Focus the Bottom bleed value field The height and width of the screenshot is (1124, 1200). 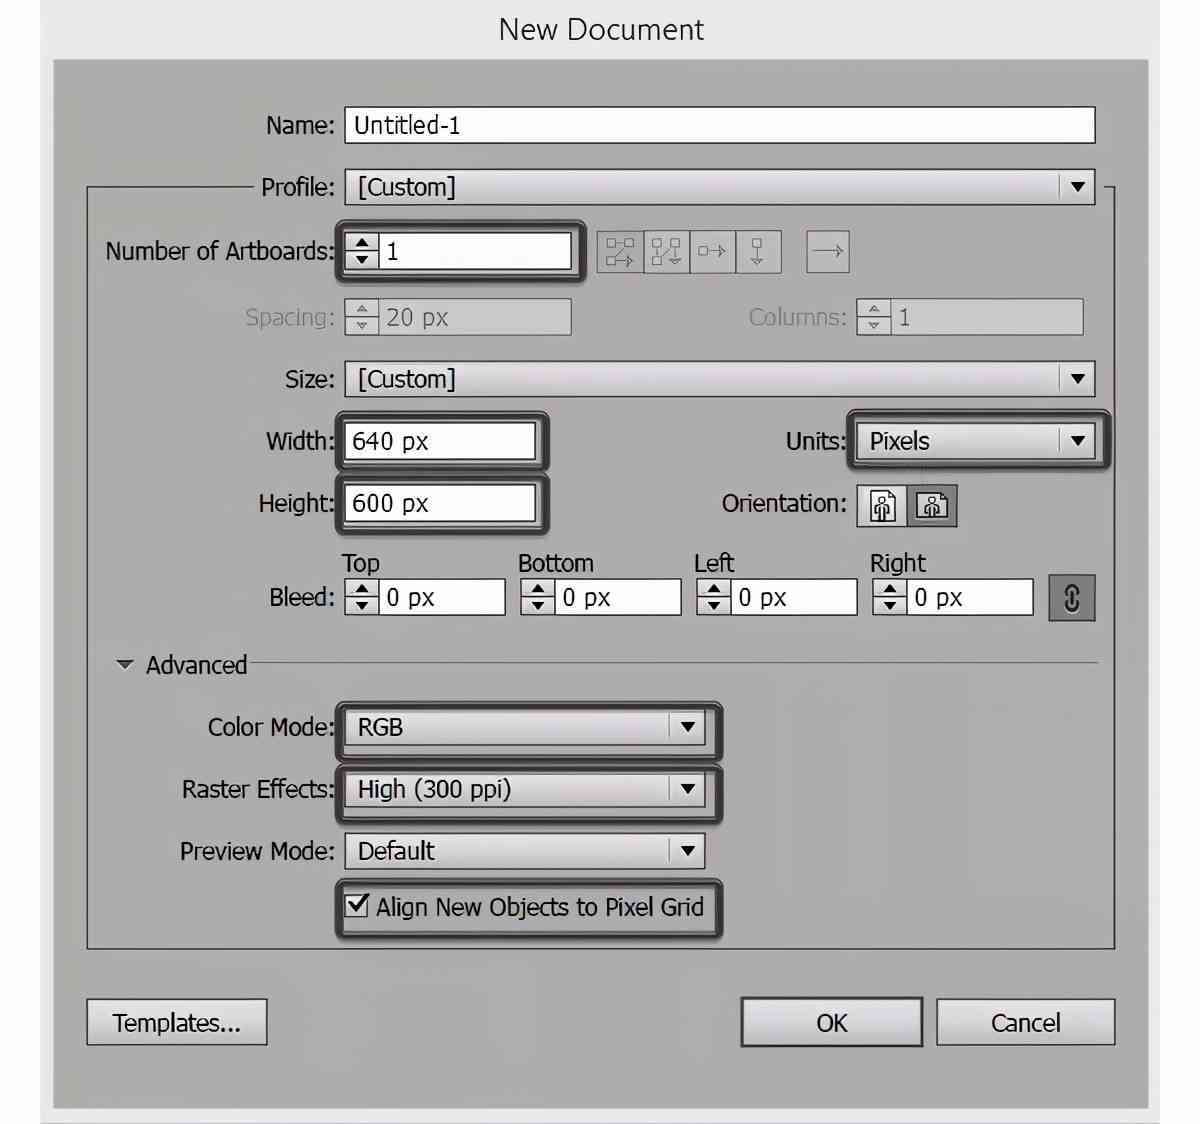pos(617,597)
